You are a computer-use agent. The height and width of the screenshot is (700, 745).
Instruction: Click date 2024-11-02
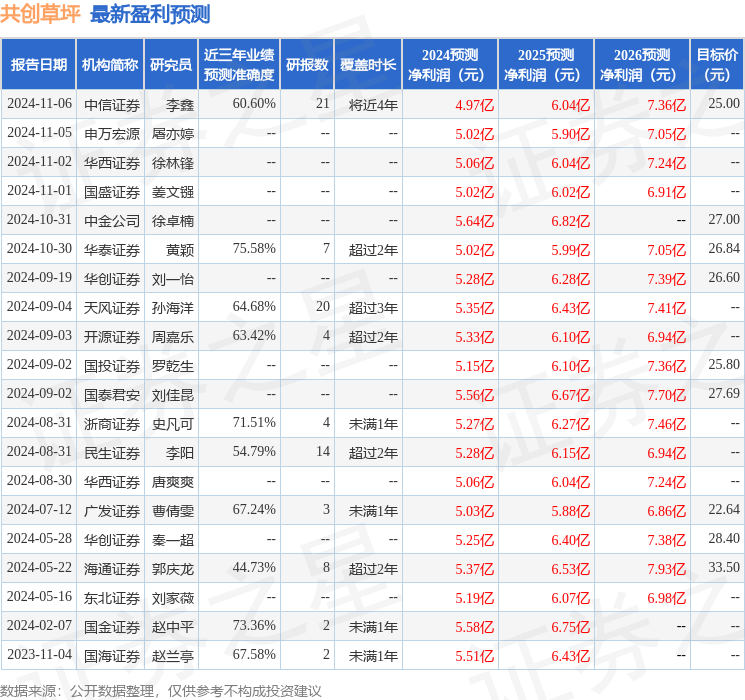39,162
